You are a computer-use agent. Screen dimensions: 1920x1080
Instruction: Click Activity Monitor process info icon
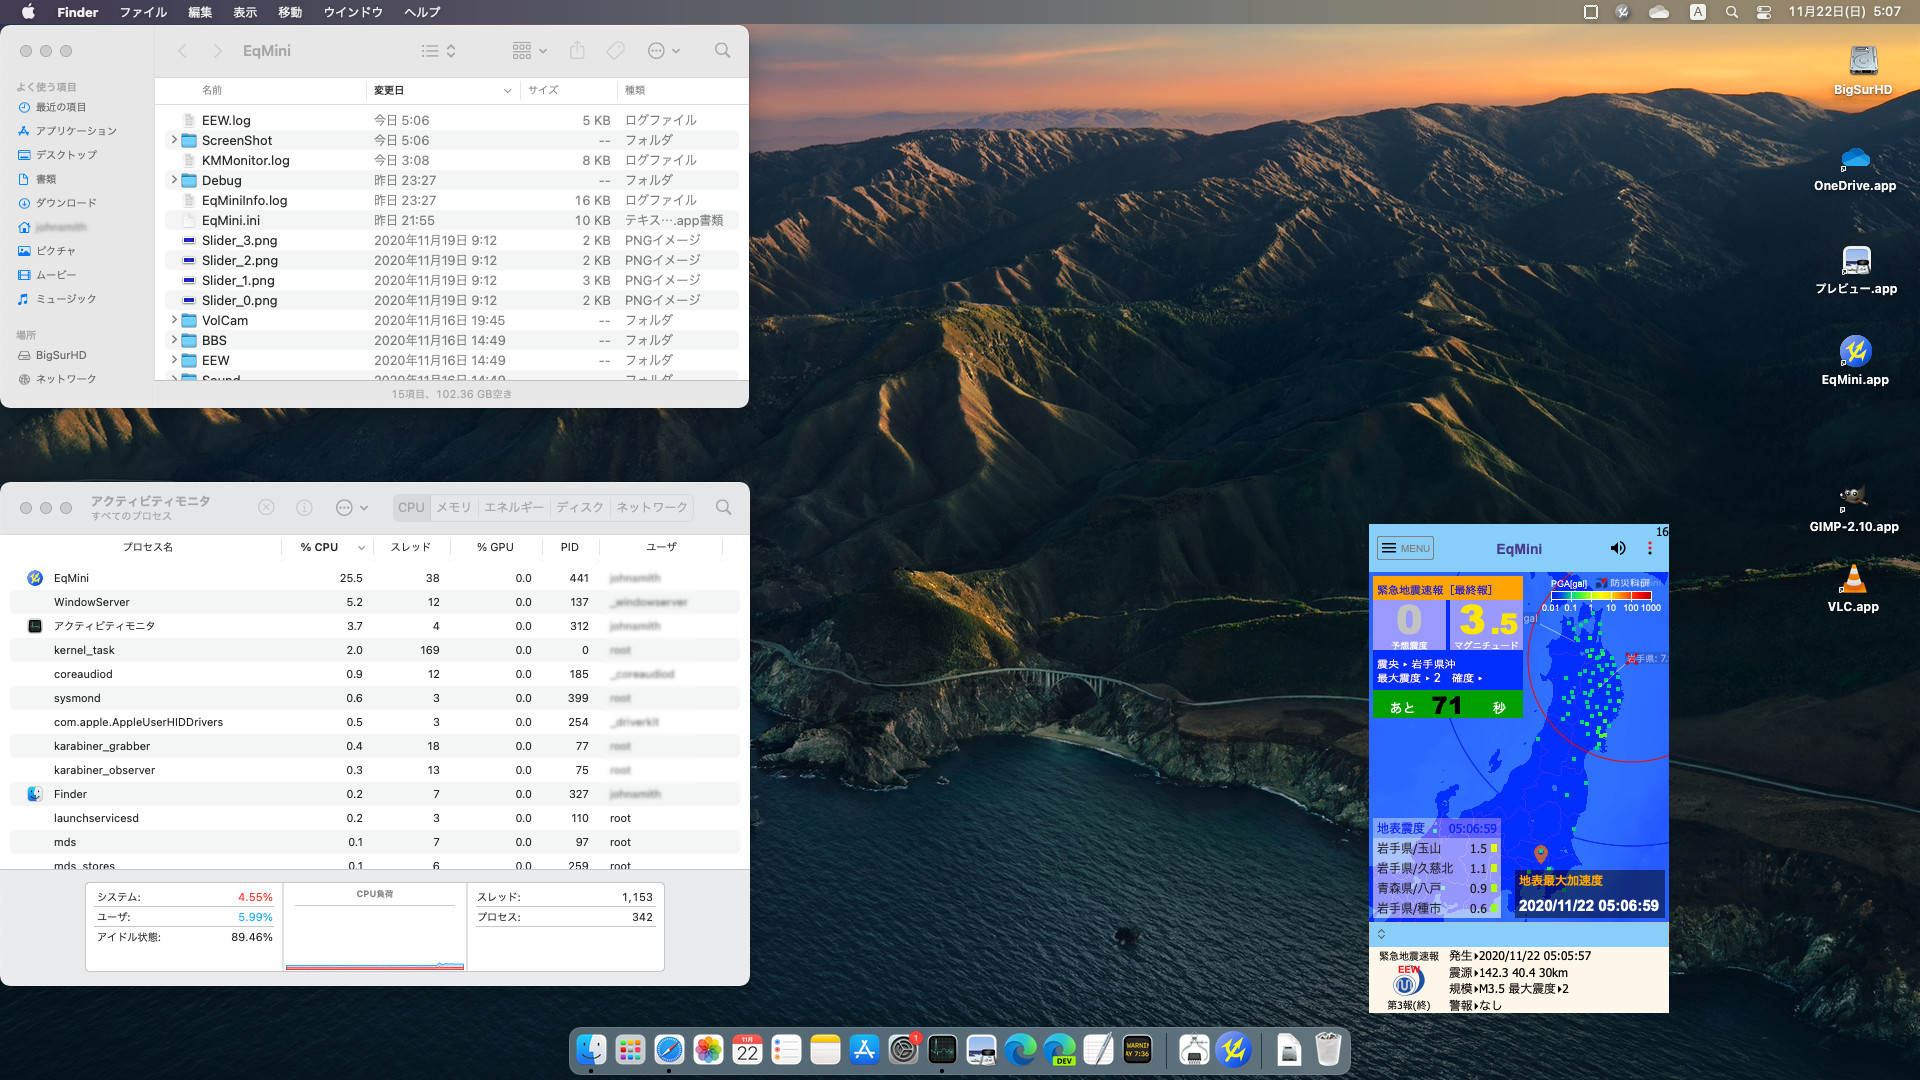pos(304,508)
